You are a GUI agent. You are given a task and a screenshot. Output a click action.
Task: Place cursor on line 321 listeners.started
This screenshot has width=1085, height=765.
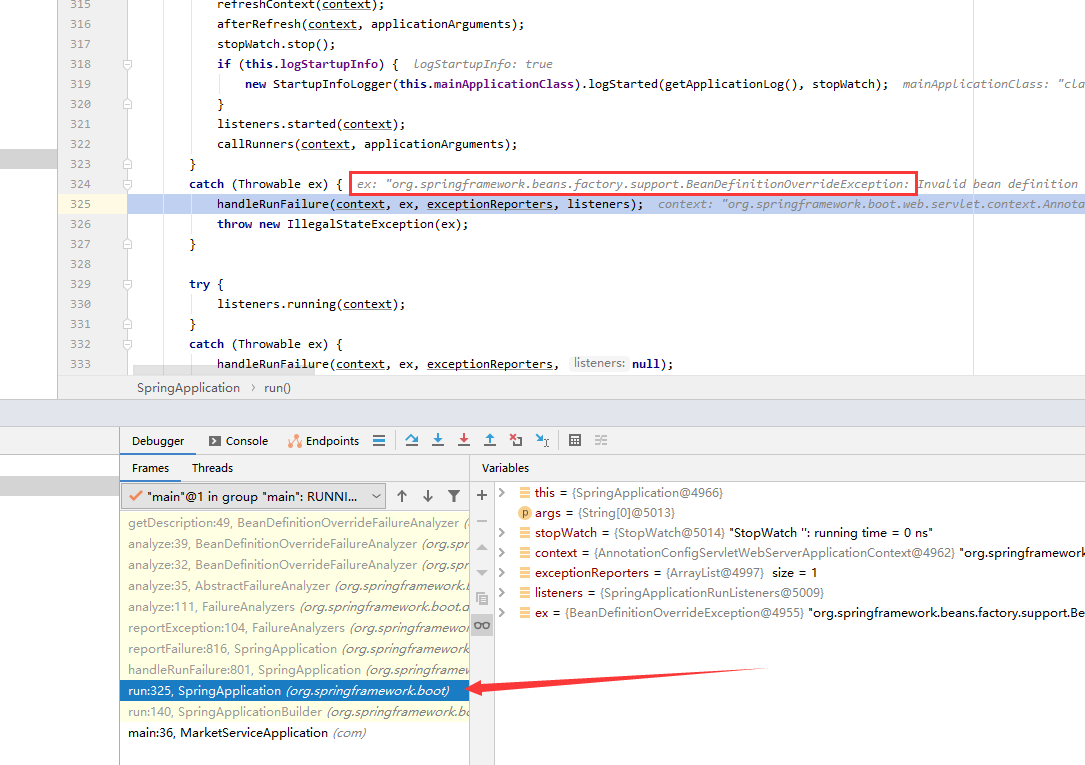coord(311,124)
